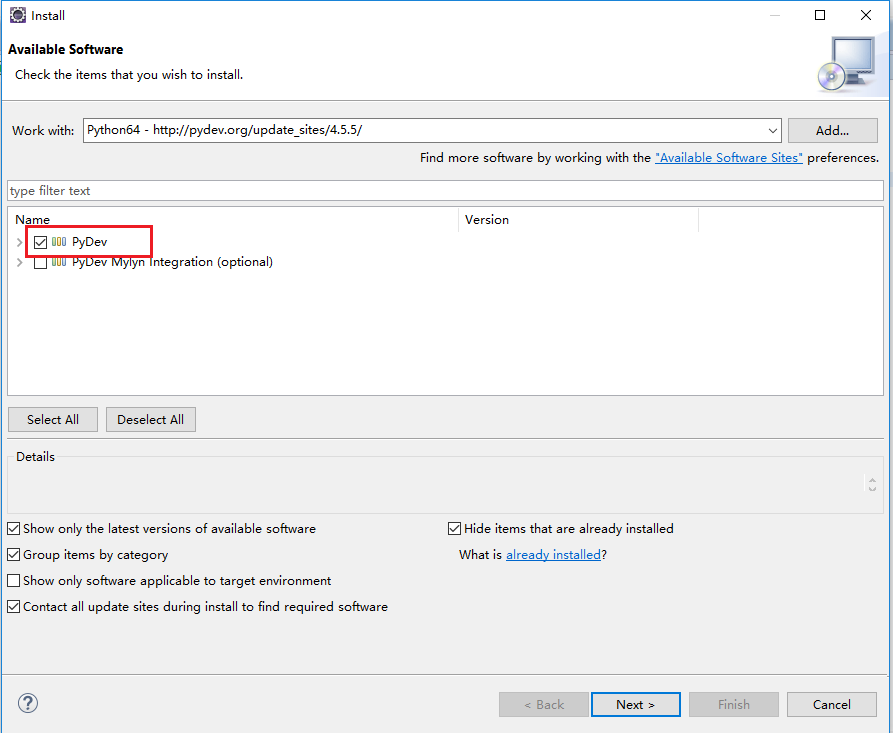Click the install wizard CD computer image
Viewport: 893px width, 733px height.
click(846, 64)
